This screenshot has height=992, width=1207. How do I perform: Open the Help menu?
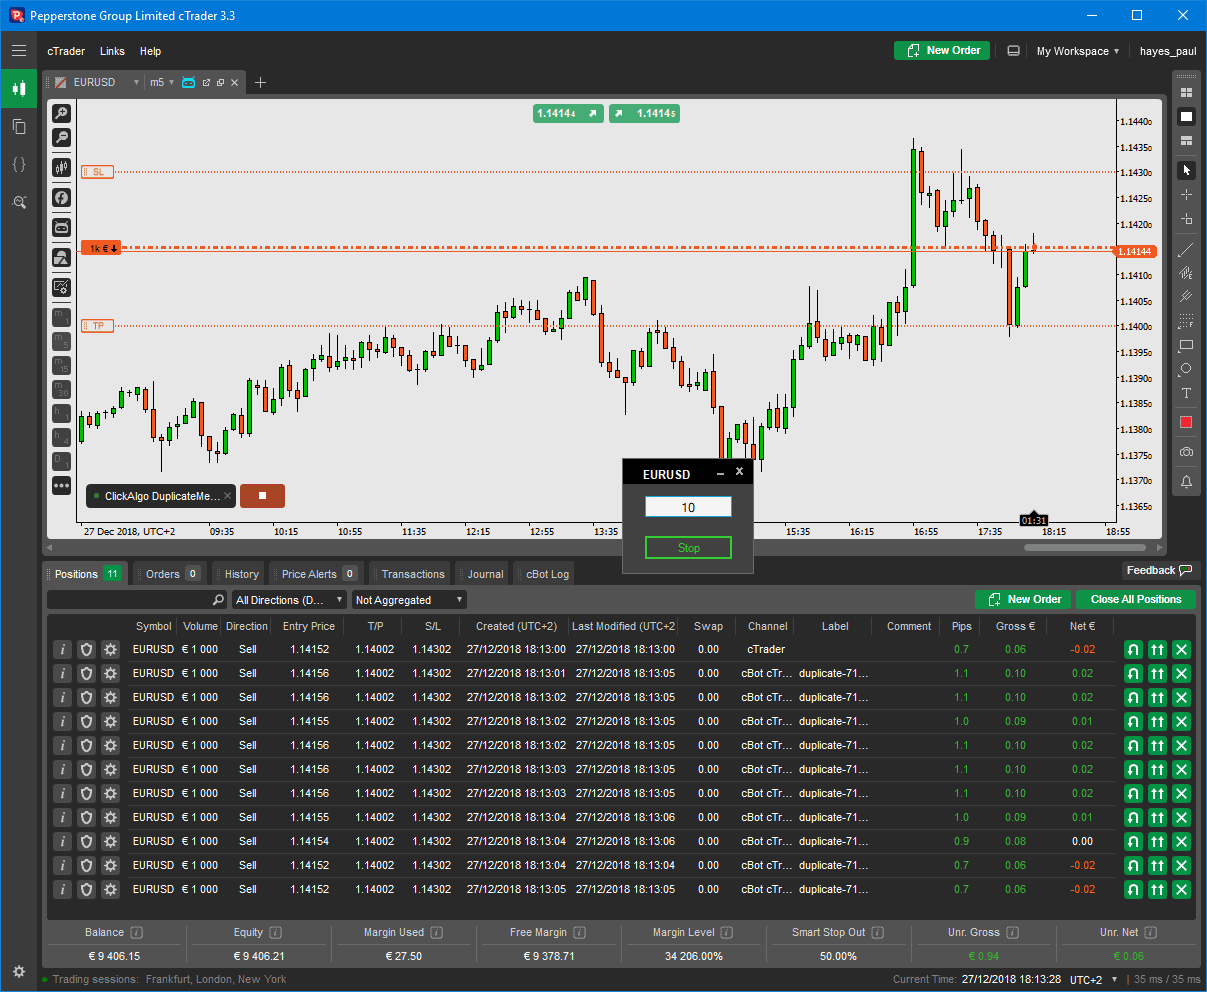150,51
